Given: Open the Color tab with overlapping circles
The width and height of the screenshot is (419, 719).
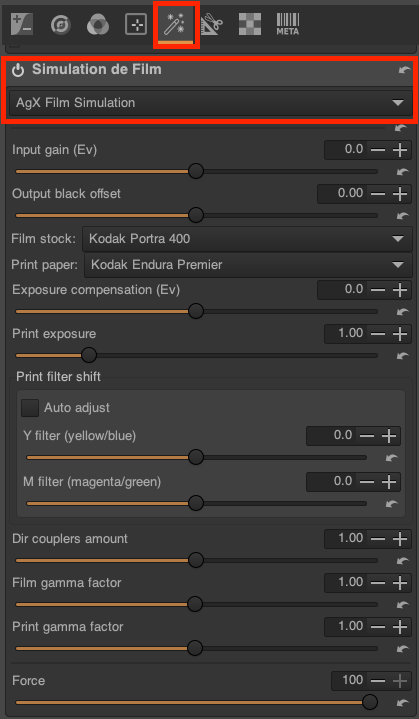Looking at the screenshot, I should pyautogui.click(x=98, y=24).
